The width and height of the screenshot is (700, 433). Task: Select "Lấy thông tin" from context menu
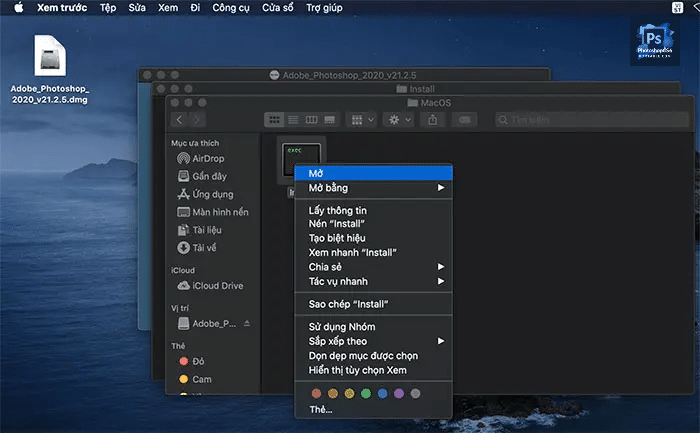338,210
